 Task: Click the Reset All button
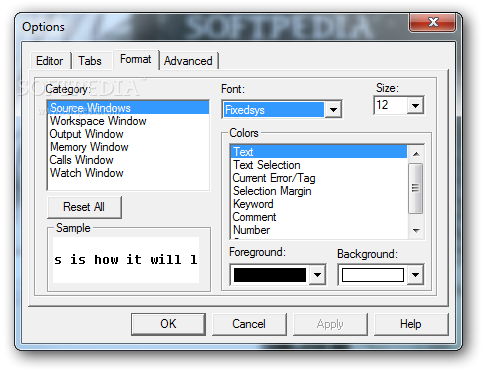[x=84, y=207]
